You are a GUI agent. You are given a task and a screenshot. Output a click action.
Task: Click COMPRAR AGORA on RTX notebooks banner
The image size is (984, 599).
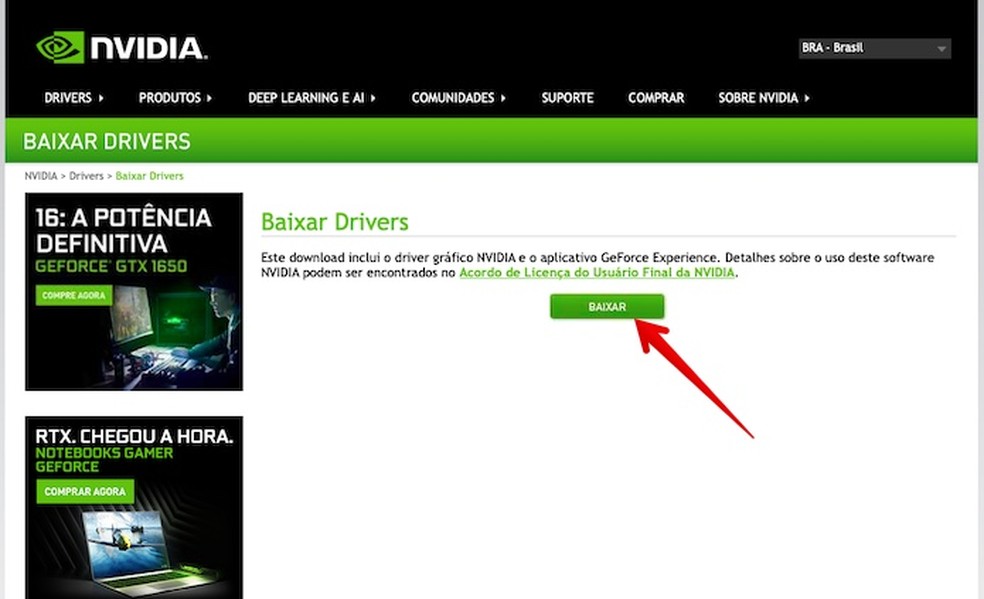tap(85, 492)
